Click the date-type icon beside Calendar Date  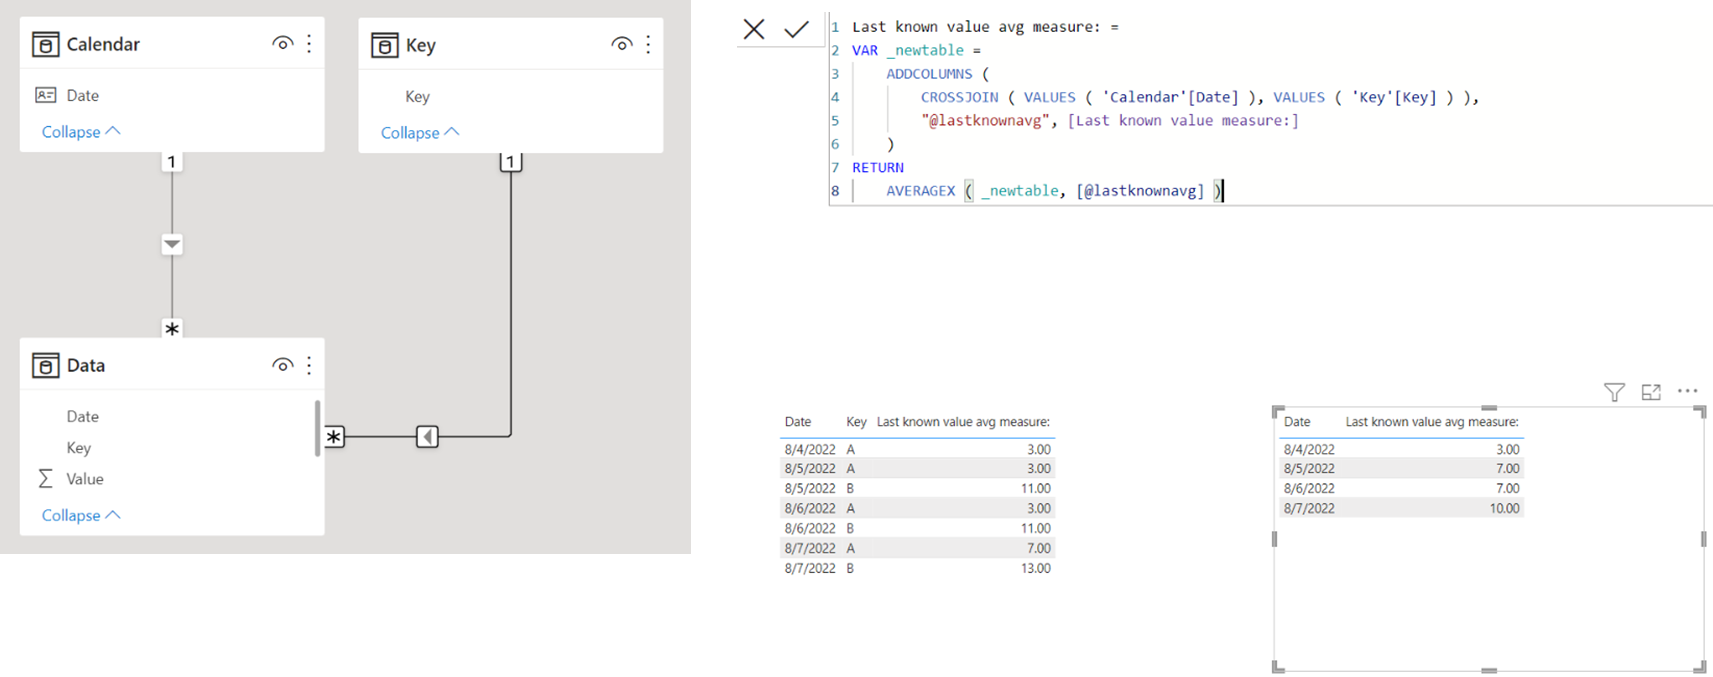(x=45, y=95)
